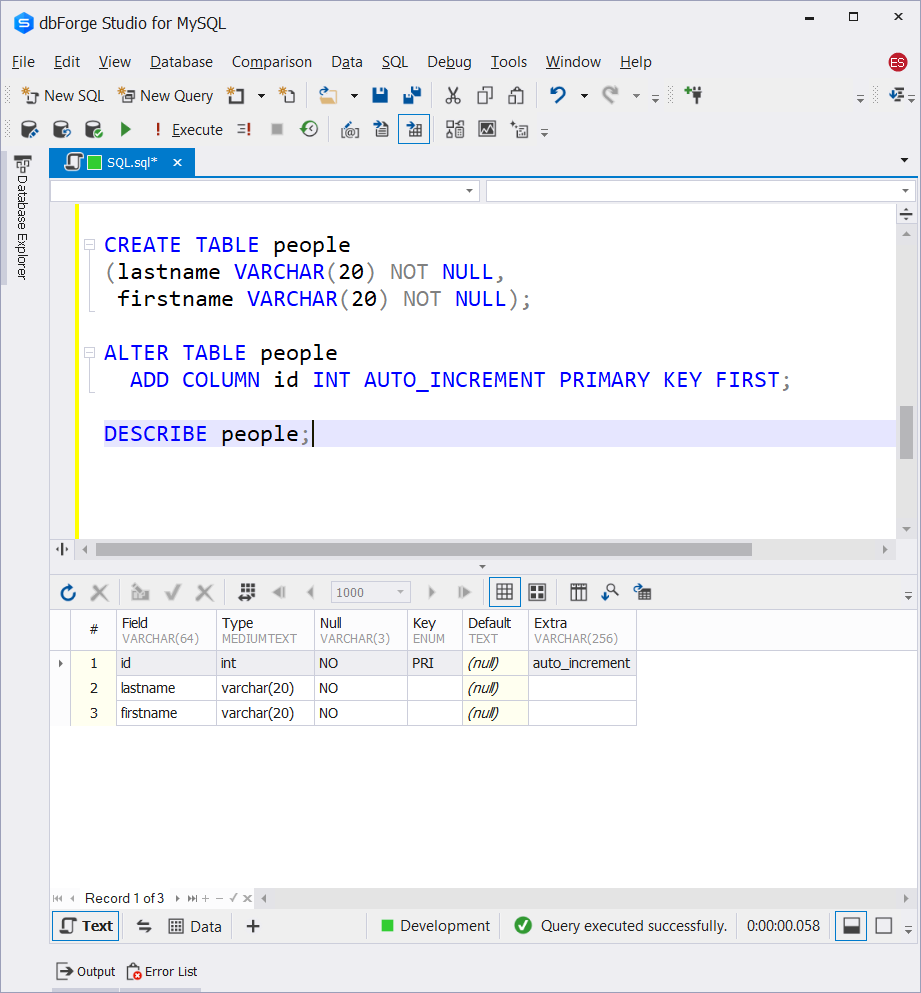Refresh the result grid data
The height and width of the screenshot is (993, 921).
(x=67, y=592)
